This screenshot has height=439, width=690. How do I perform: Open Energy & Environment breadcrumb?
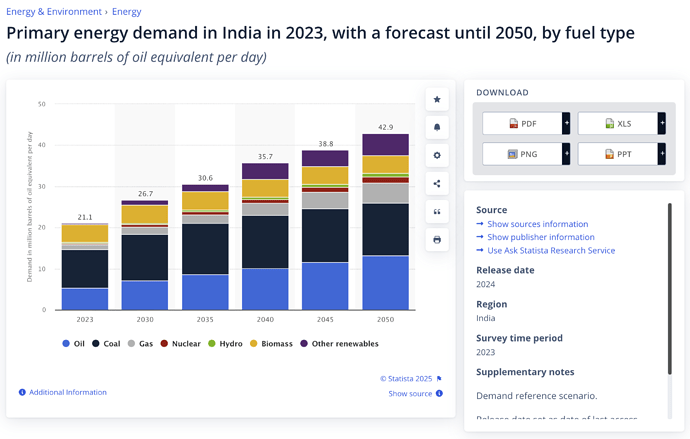pos(55,12)
